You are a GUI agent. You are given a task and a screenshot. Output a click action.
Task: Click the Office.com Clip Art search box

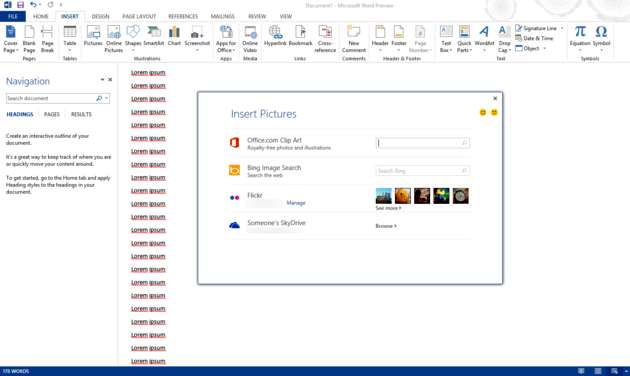(x=423, y=143)
